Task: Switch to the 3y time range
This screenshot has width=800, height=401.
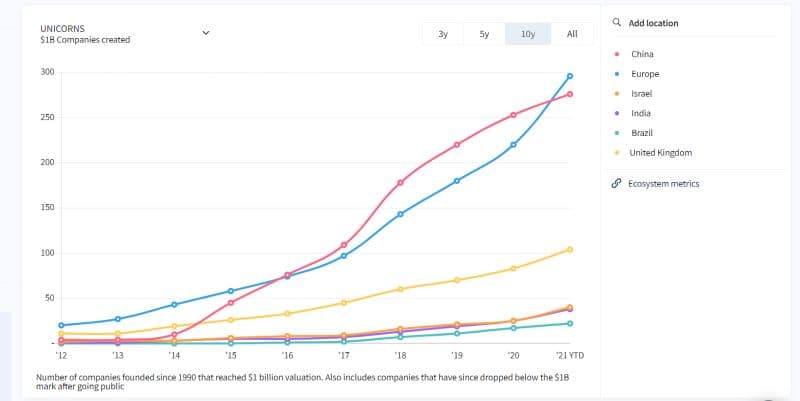Action: point(443,34)
